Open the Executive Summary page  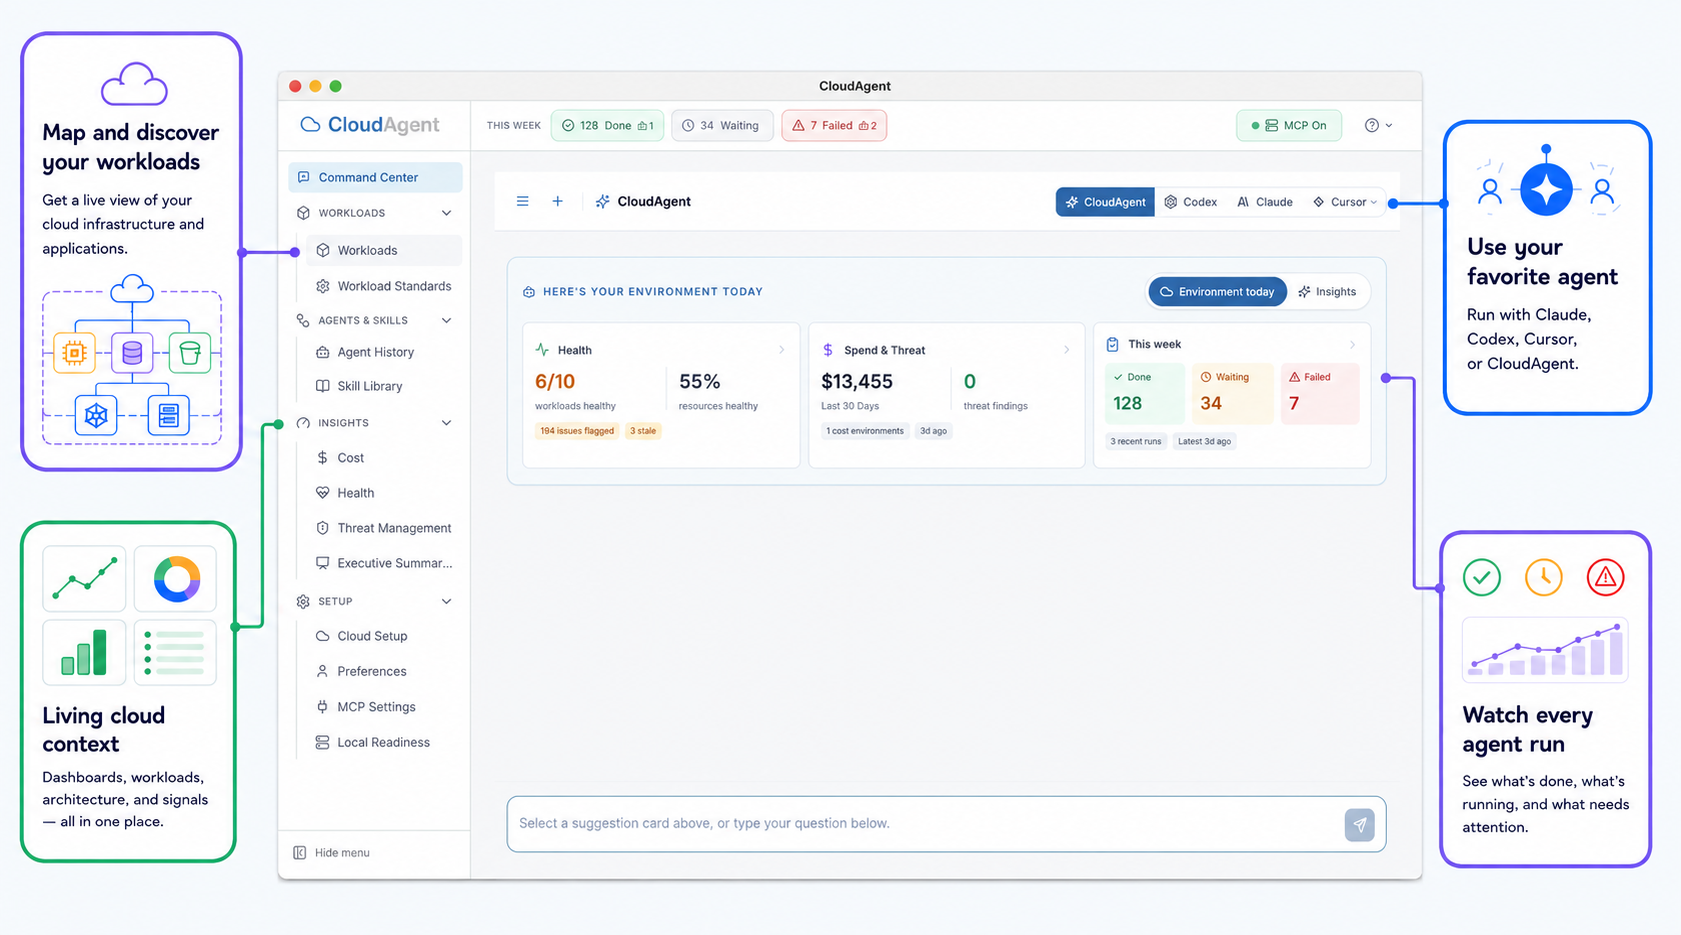point(383,563)
